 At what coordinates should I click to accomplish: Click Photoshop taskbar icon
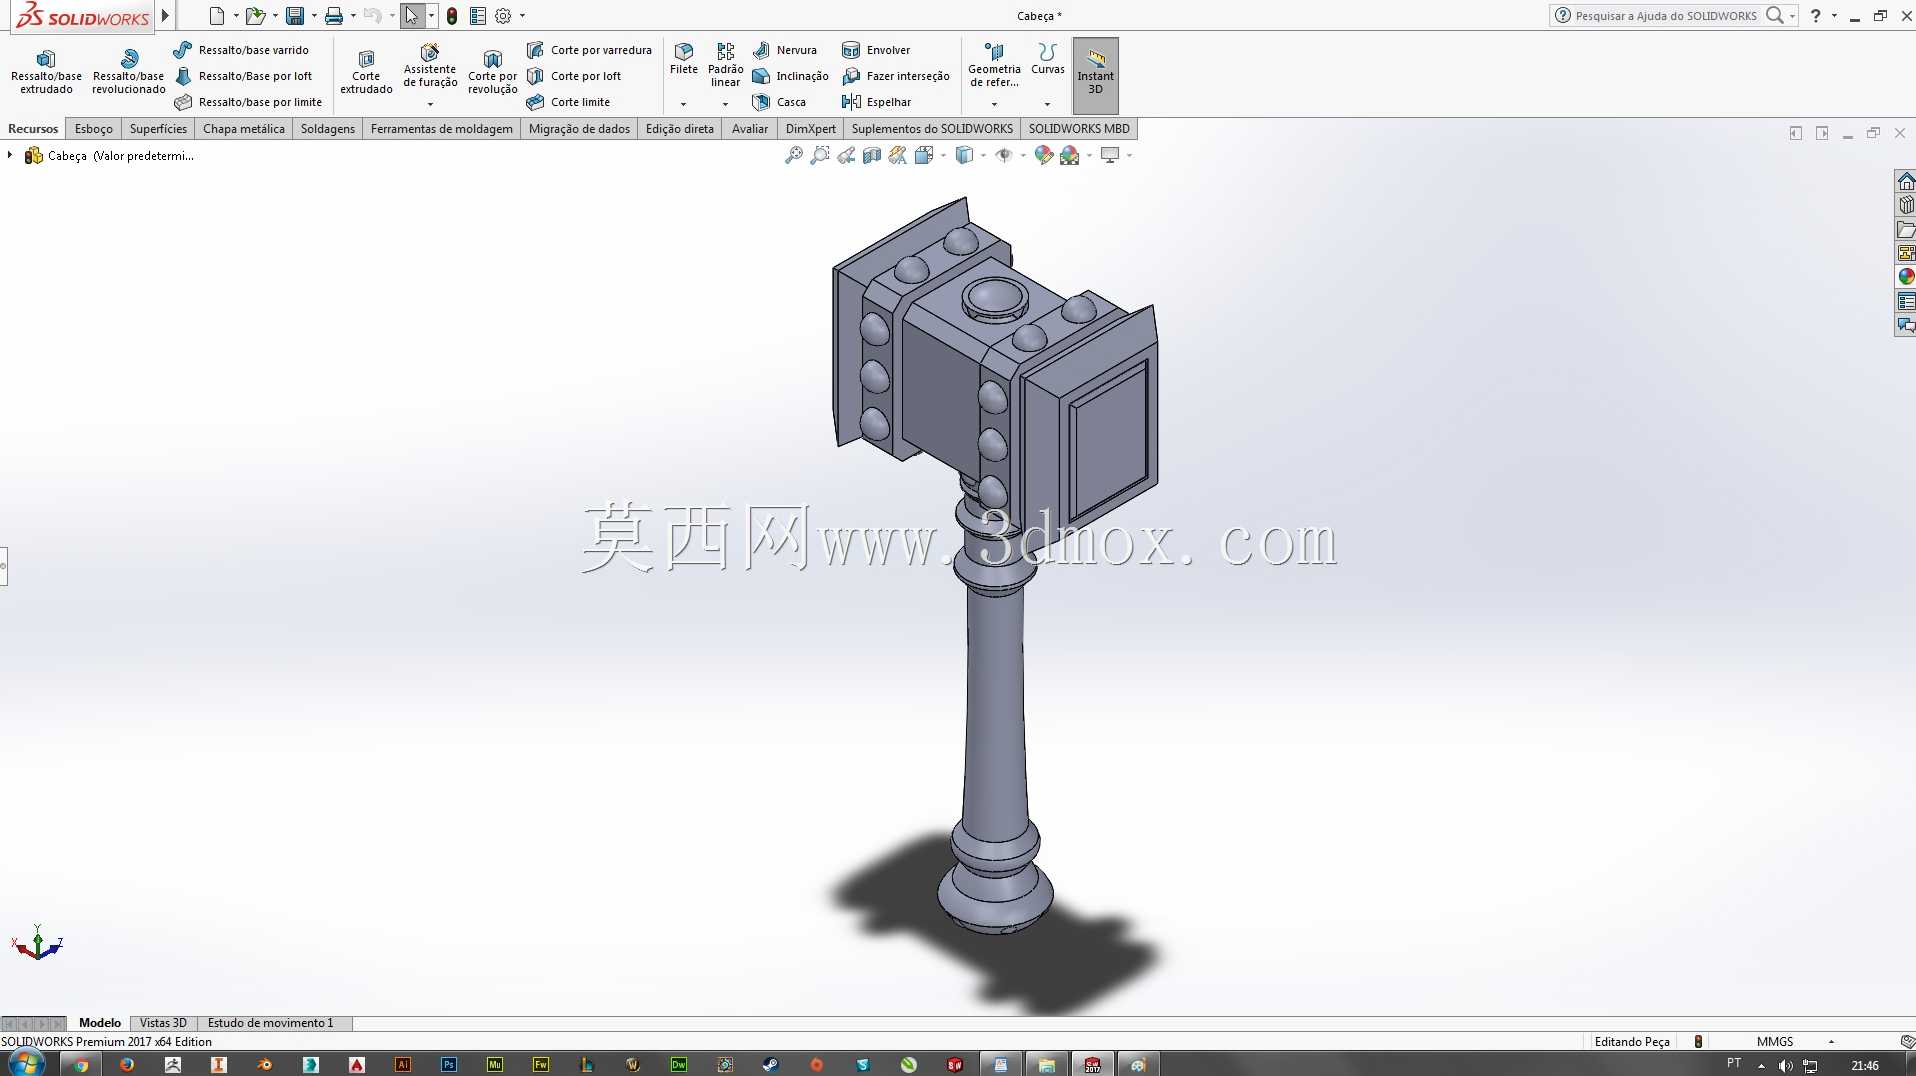[x=449, y=1065]
